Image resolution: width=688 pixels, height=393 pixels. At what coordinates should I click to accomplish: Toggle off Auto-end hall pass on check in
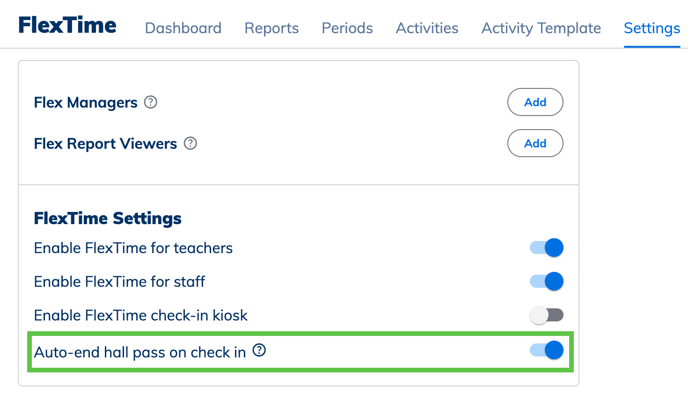546,350
